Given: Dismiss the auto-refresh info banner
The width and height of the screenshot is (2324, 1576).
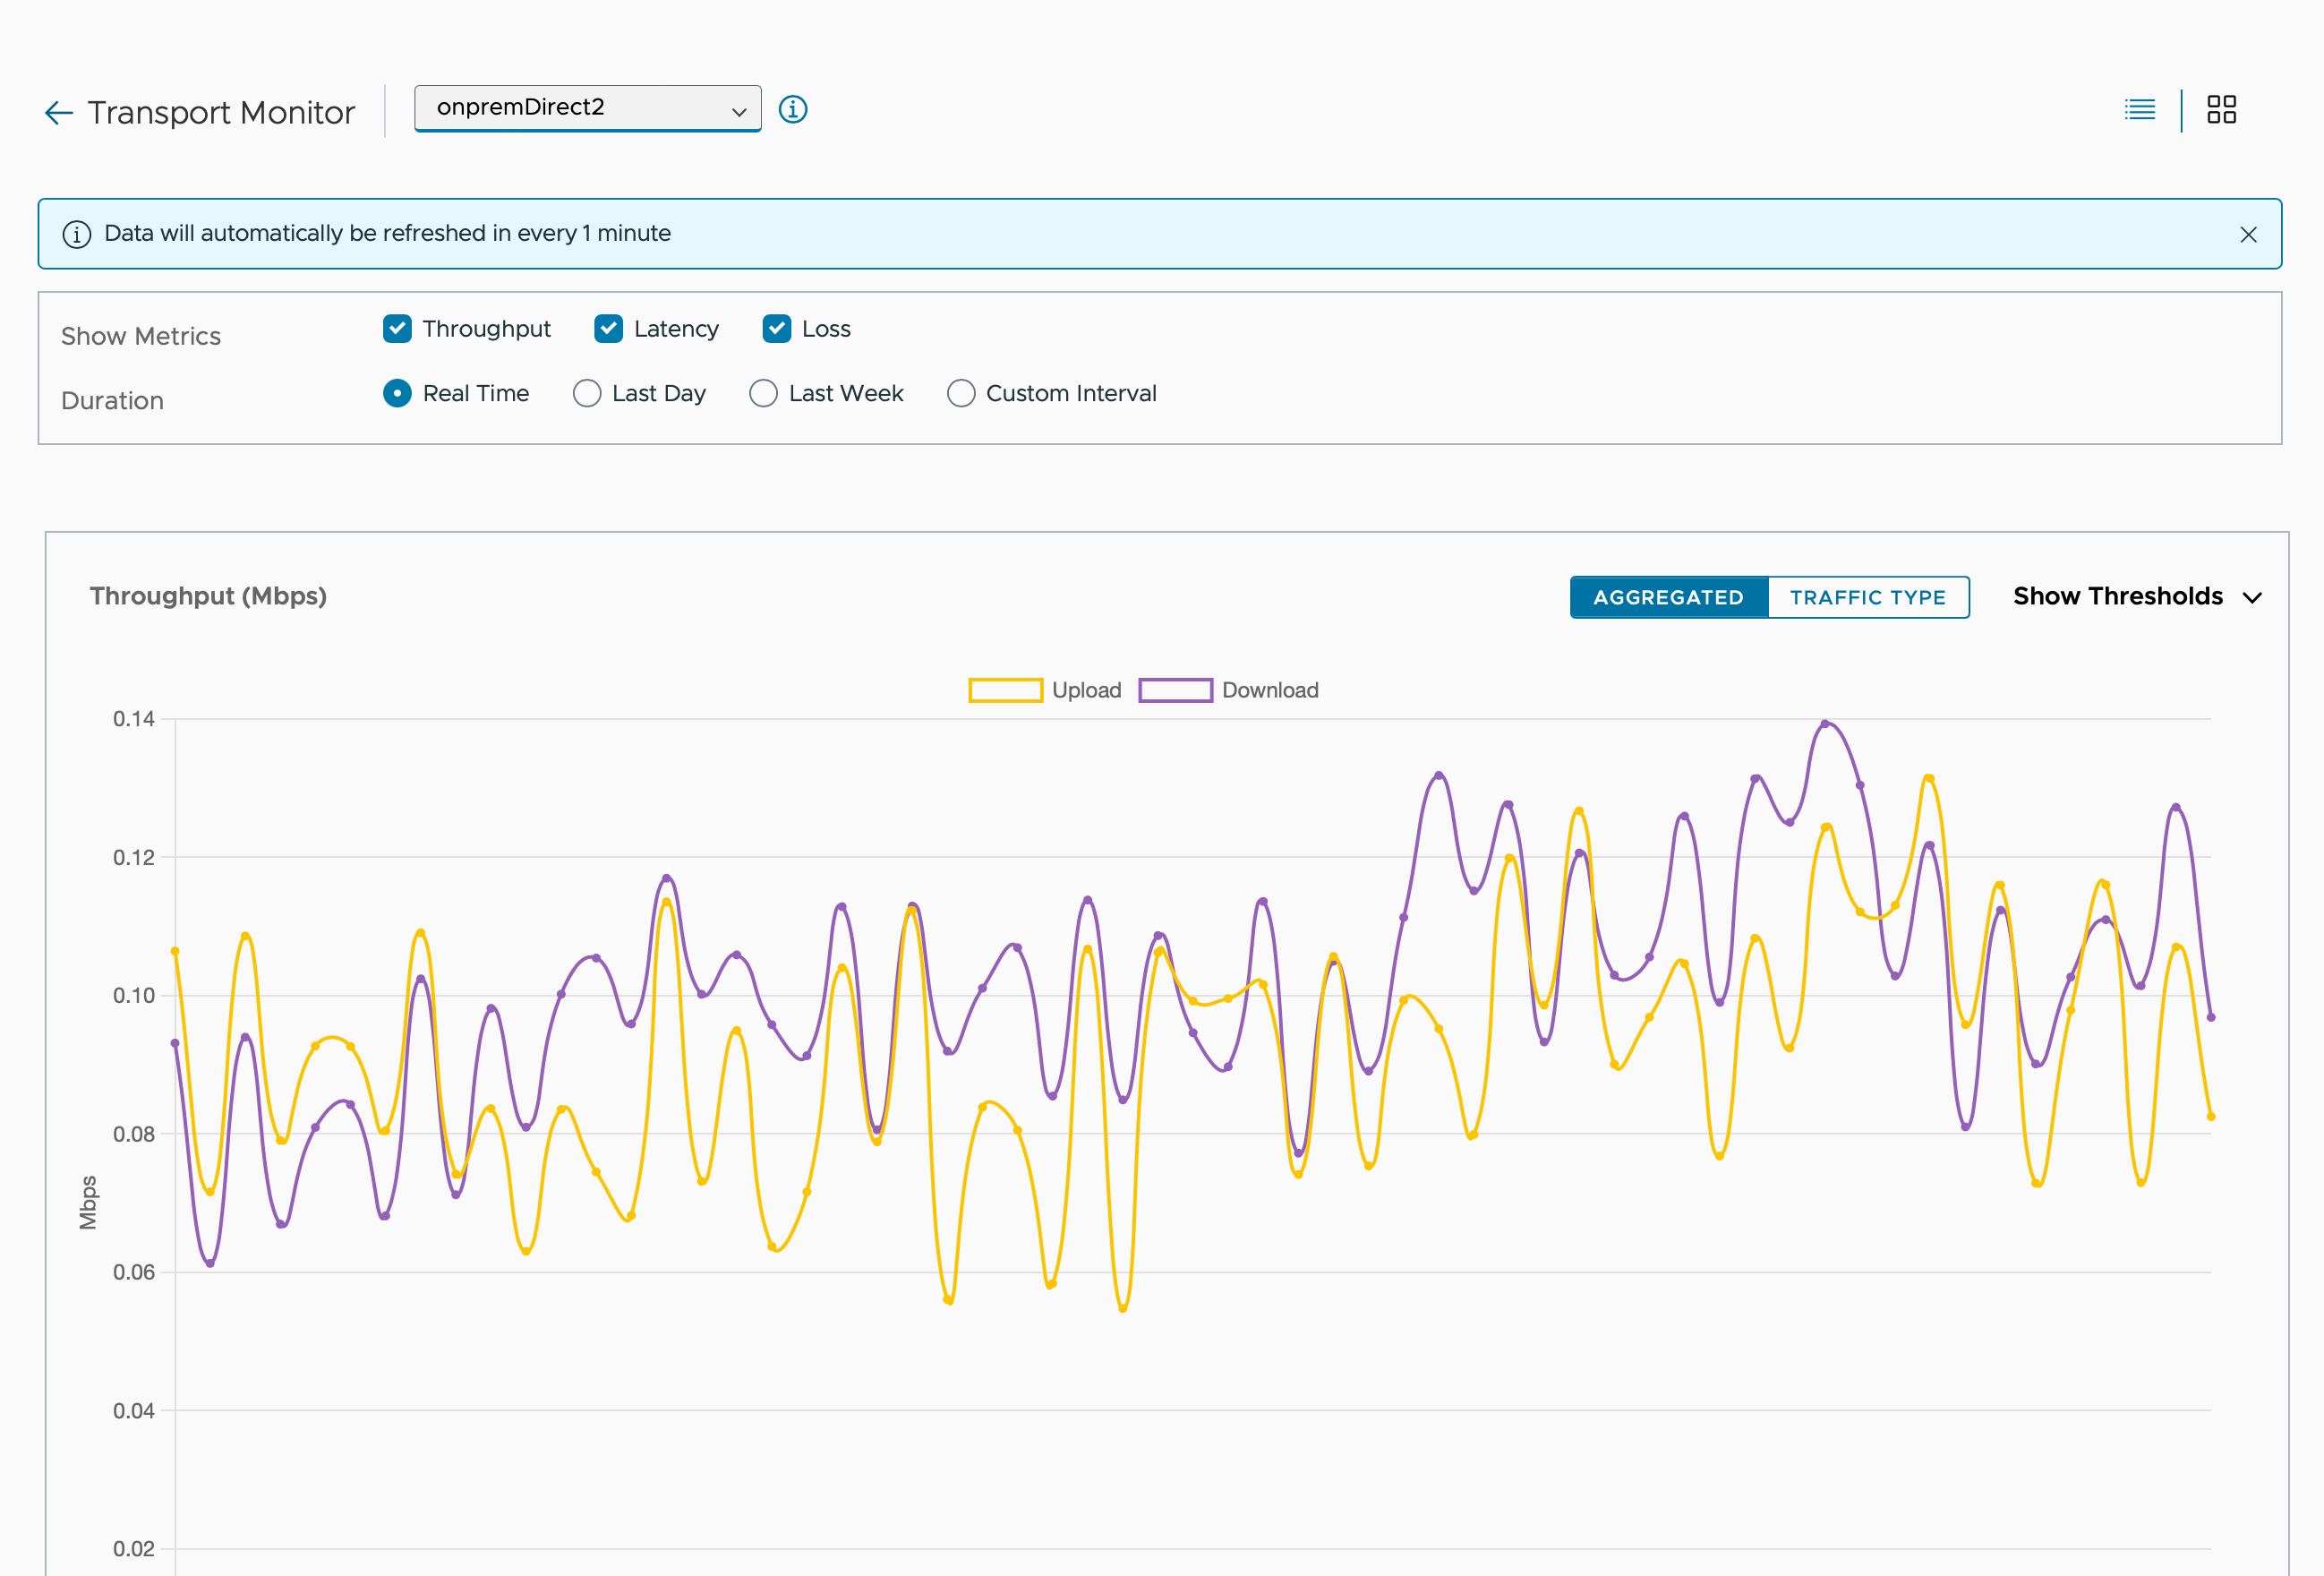Looking at the screenshot, I should (x=2248, y=234).
